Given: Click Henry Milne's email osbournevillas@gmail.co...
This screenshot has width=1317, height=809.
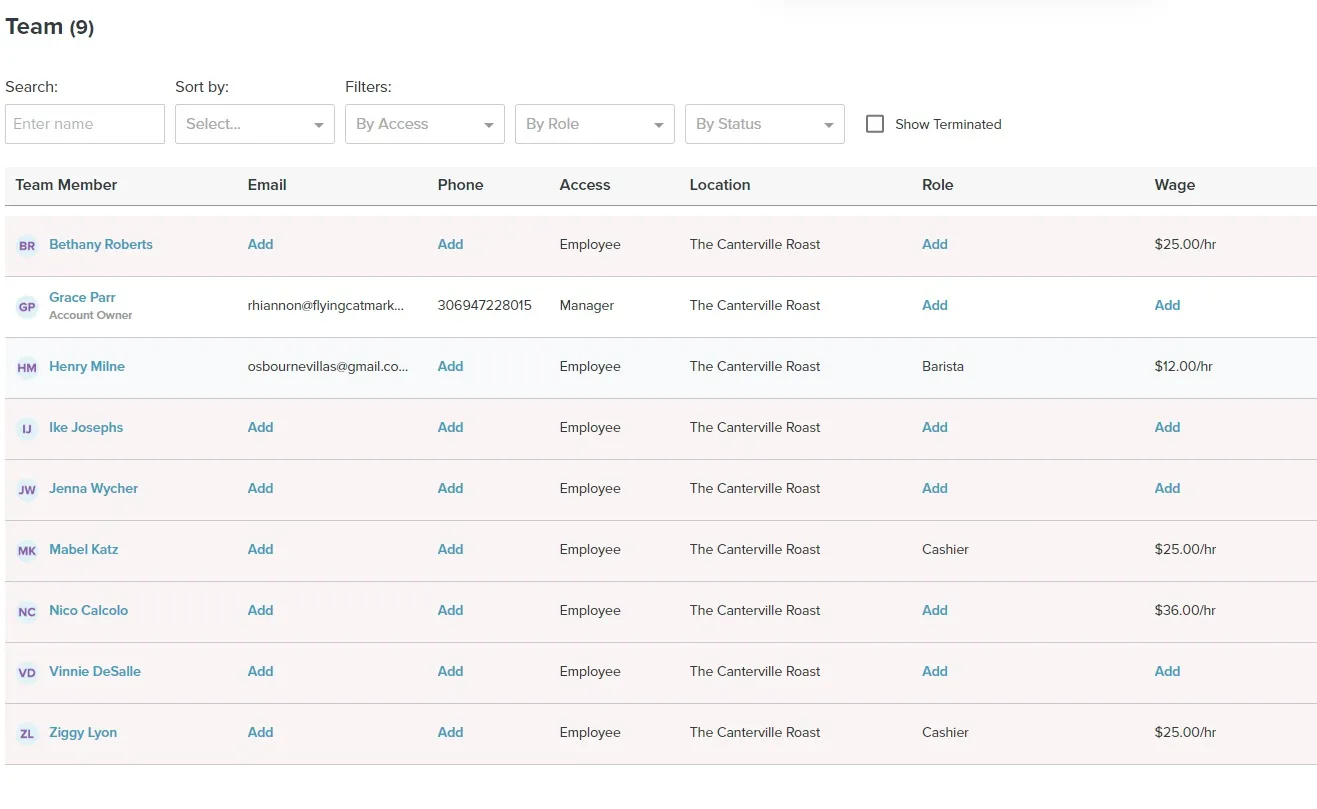Looking at the screenshot, I should tap(328, 366).
